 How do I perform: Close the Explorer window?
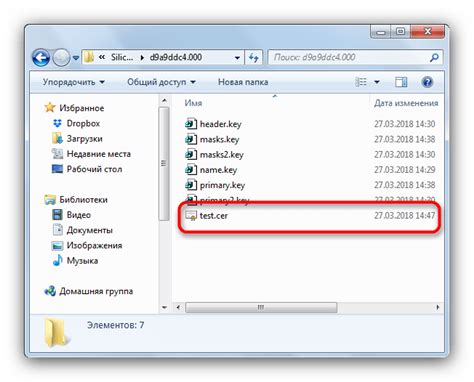[427, 32]
